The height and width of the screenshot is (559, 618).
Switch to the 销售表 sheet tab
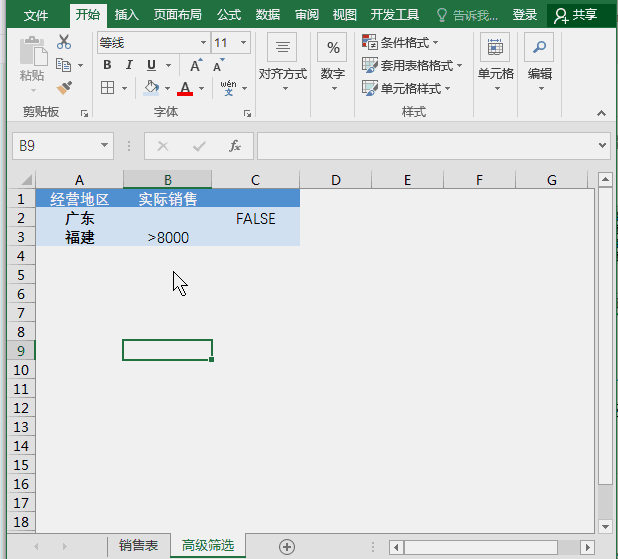138,546
